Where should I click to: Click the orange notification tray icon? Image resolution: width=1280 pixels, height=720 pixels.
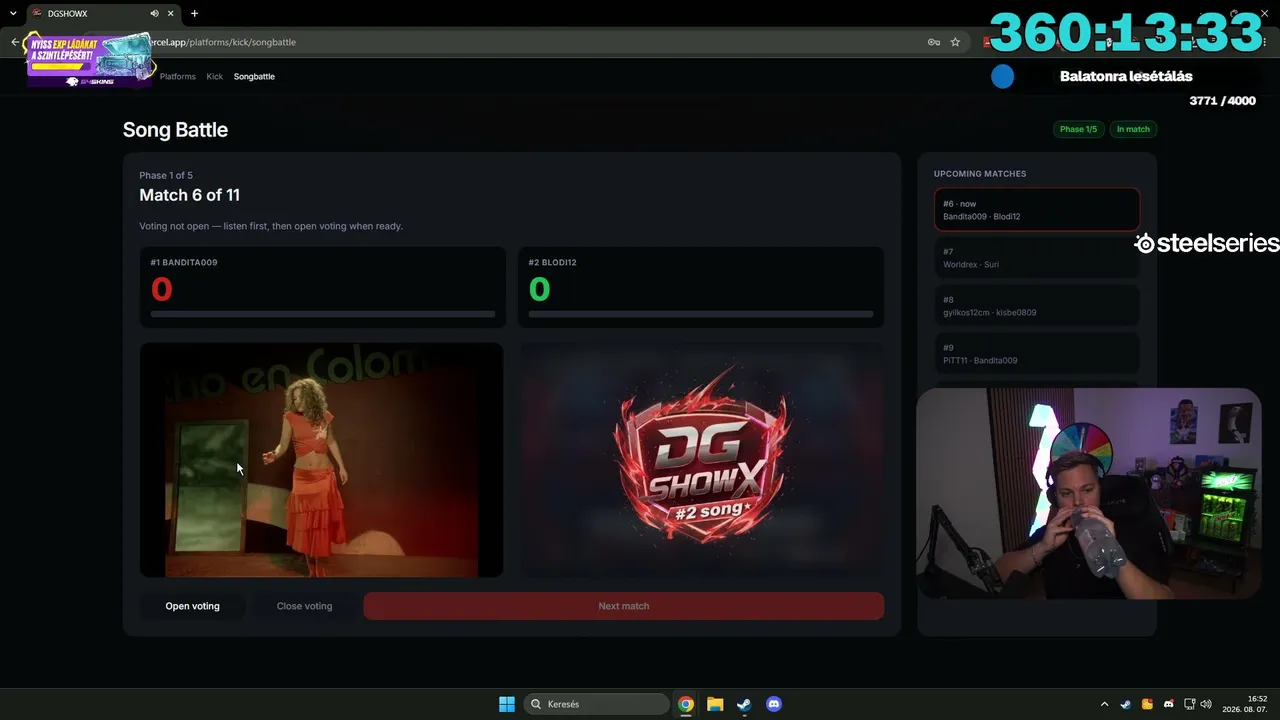(1147, 704)
